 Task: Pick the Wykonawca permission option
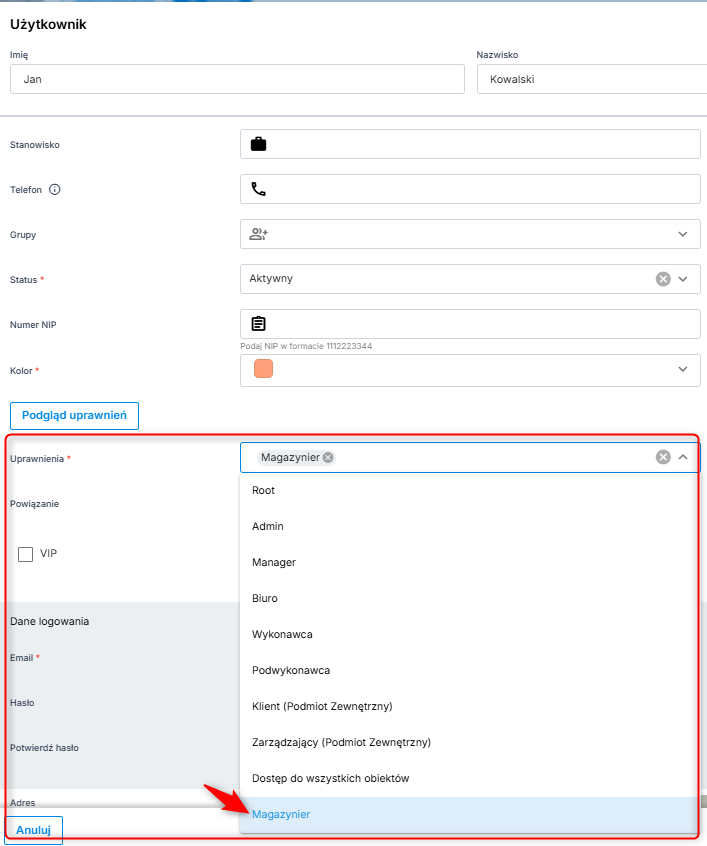[x=282, y=634]
